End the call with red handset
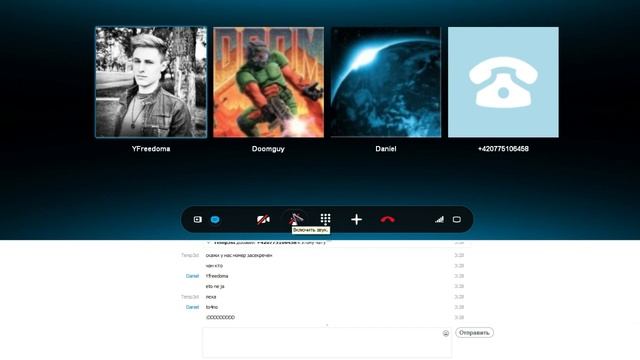The height and width of the screenshot is (360, 640). point(387,220)
